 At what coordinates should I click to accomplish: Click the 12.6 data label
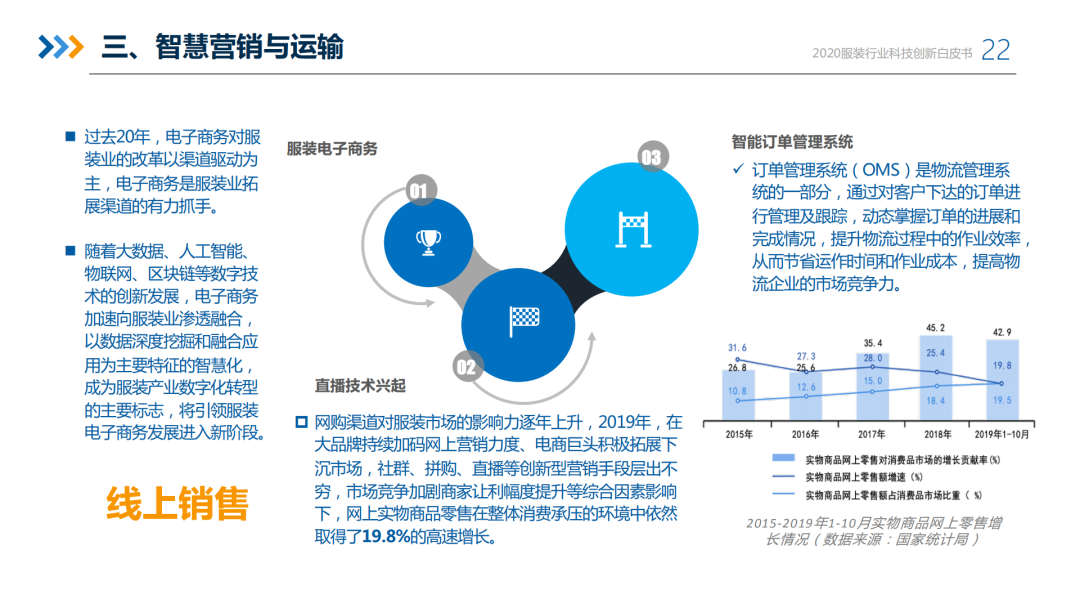click(x=806, y=388)
